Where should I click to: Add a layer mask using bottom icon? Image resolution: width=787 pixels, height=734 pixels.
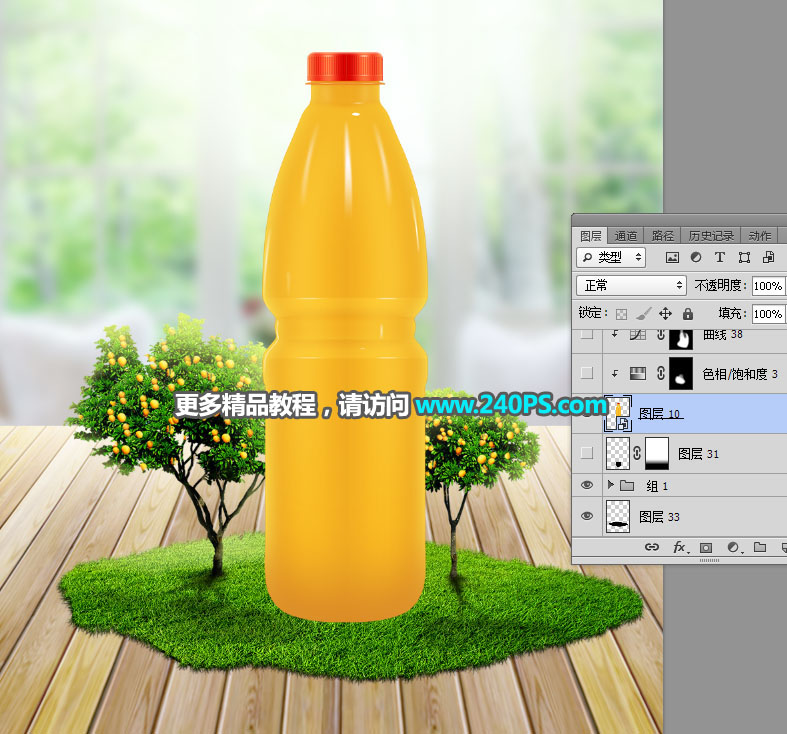[706, 547]
